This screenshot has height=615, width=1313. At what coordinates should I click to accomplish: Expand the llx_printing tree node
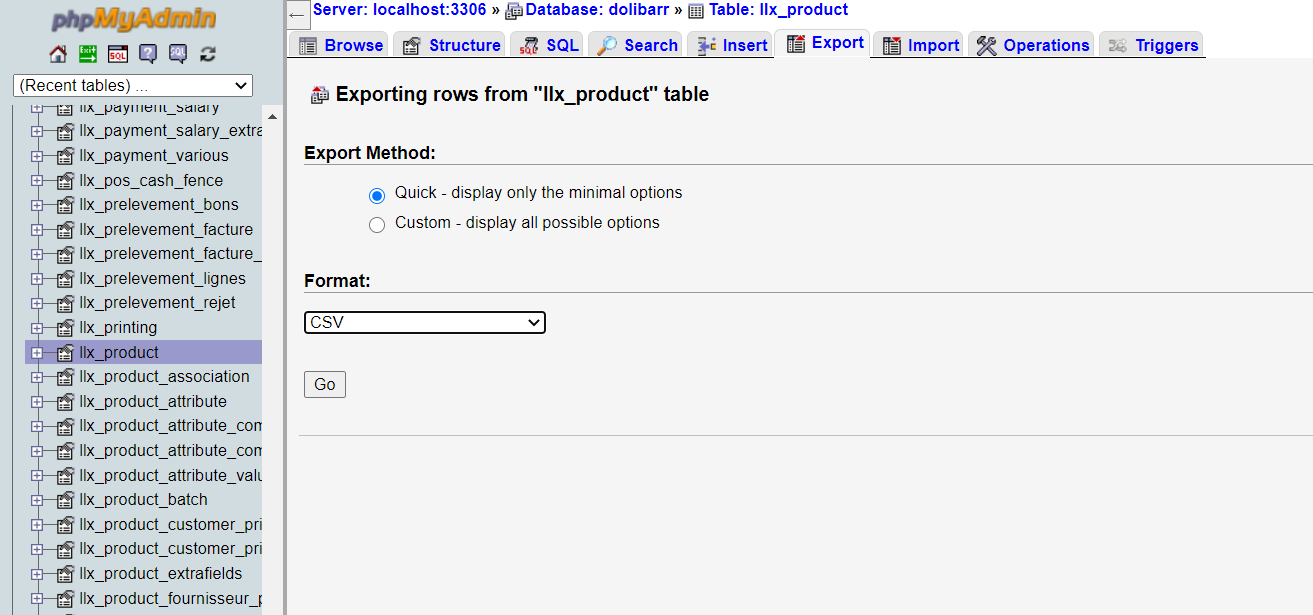37,328
